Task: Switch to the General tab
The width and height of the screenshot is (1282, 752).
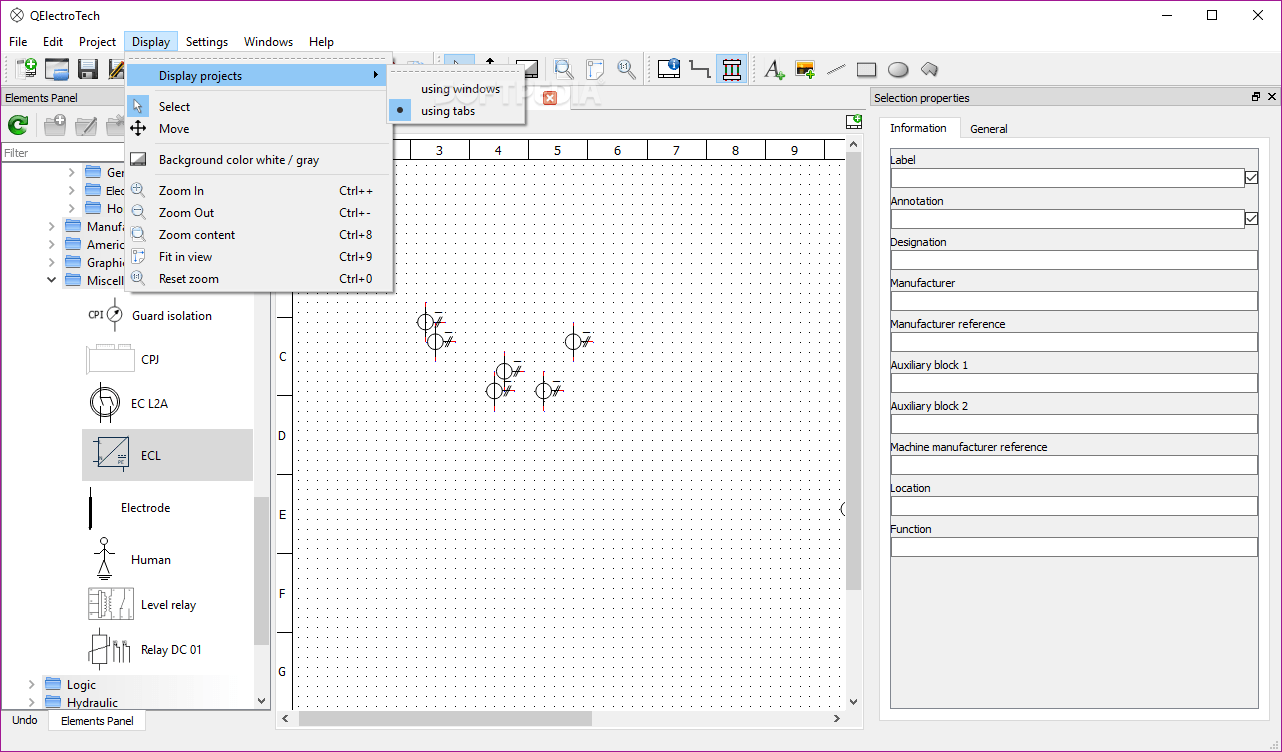Action: tap(989, 128)
